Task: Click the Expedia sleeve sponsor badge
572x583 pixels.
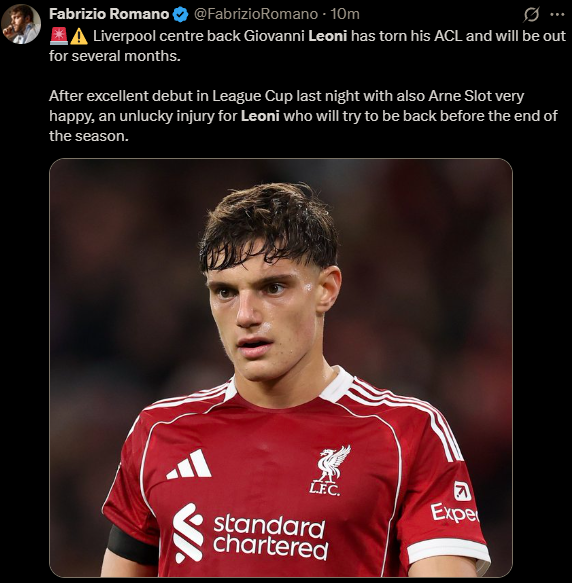Action: click(457, 503)
